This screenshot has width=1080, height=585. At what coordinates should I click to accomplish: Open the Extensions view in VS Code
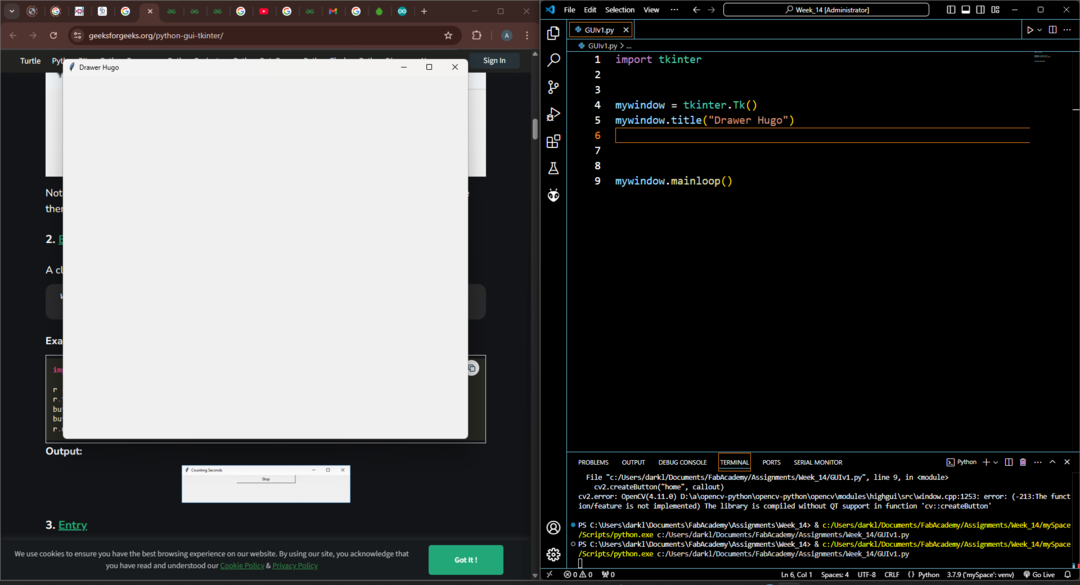[x=553, y=141]
